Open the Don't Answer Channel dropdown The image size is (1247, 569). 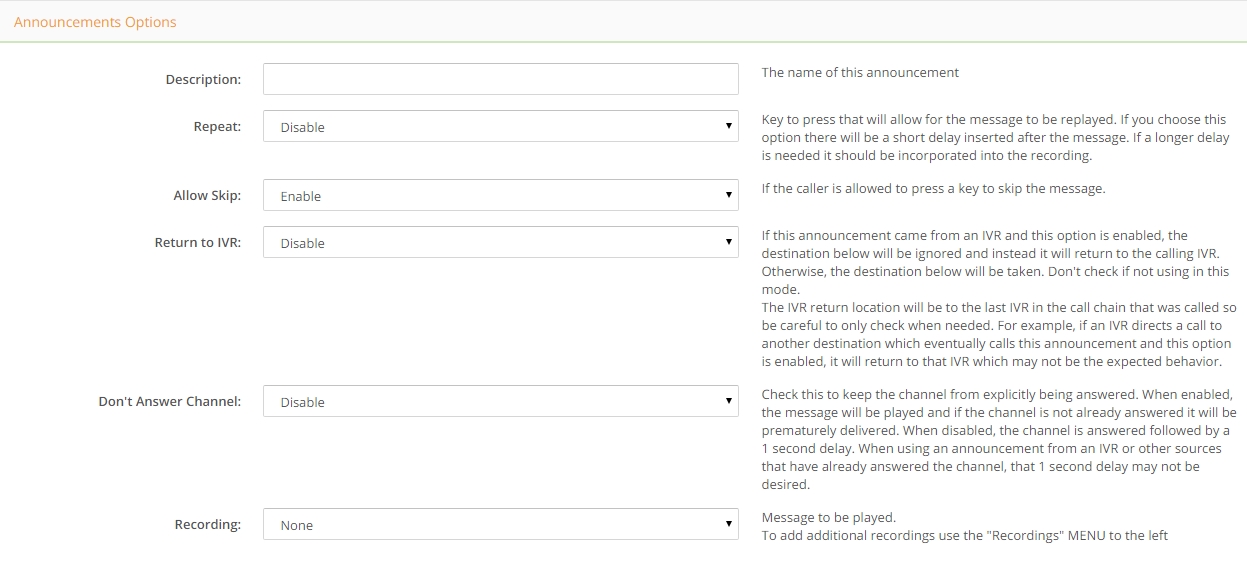pyautogui.click(x=500, y=401)
